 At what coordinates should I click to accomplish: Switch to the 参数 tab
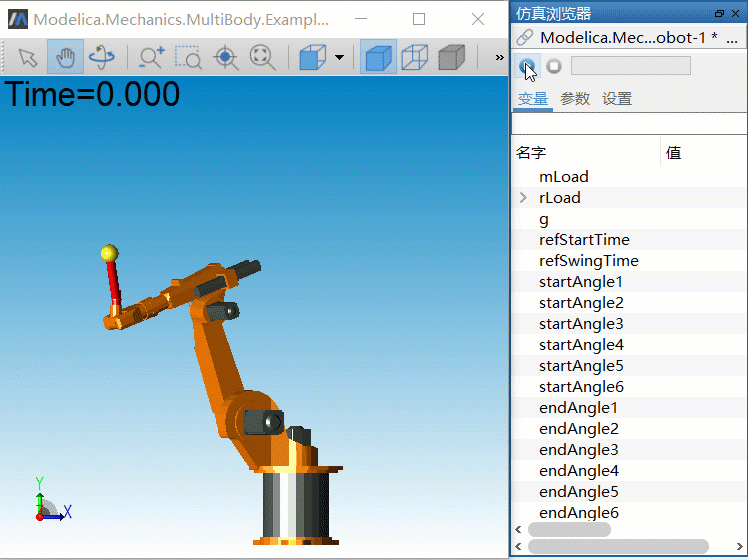[x=575, y=99]
